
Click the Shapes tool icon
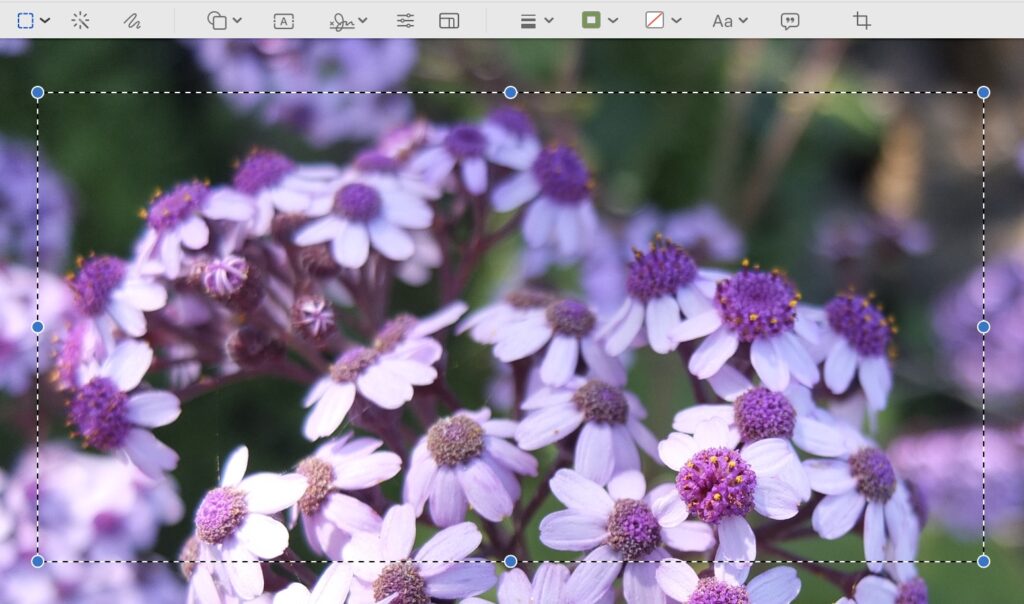tap(217, 21)
